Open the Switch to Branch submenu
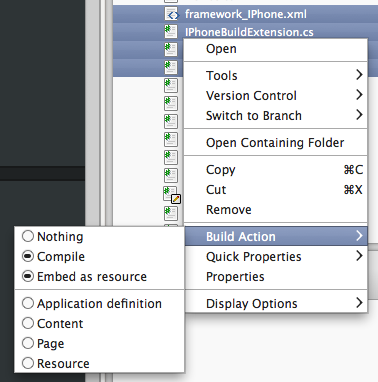Viewport: 378px width, 382px height. (276, 116)
